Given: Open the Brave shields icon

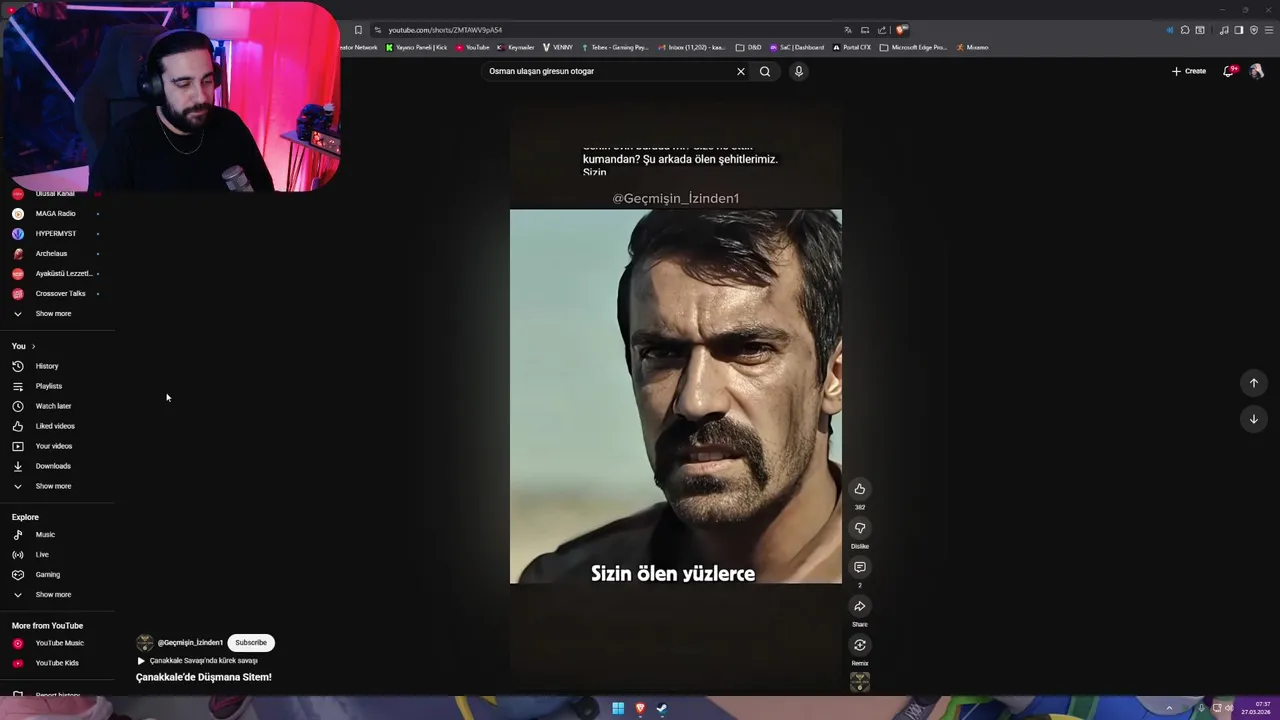Looking at the screenshot, I should [901, 30].
